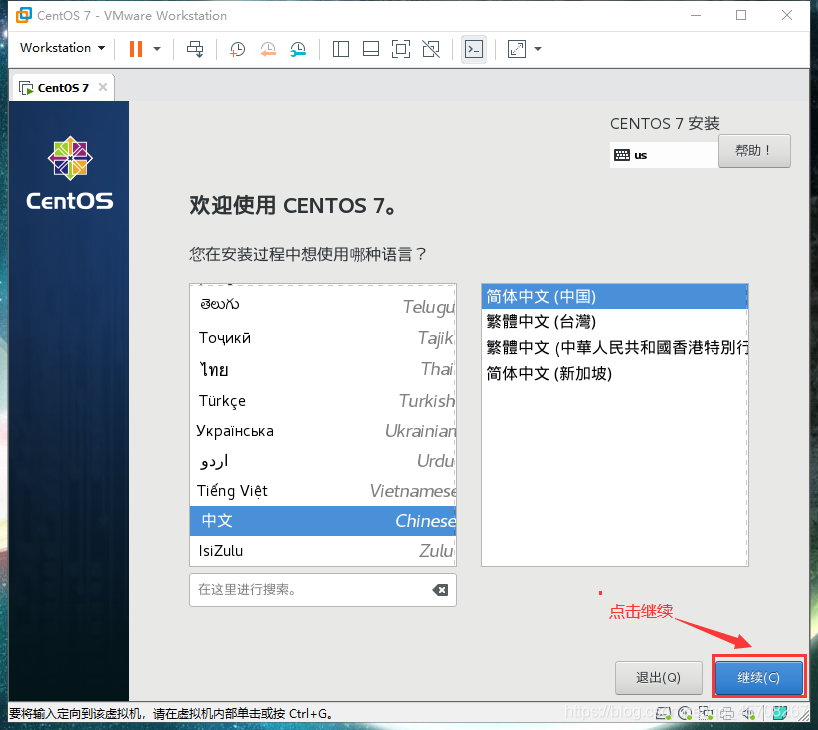Choose 简体中文 (中国) locale
The image size is (818, 730).
[x=615, y=296]
